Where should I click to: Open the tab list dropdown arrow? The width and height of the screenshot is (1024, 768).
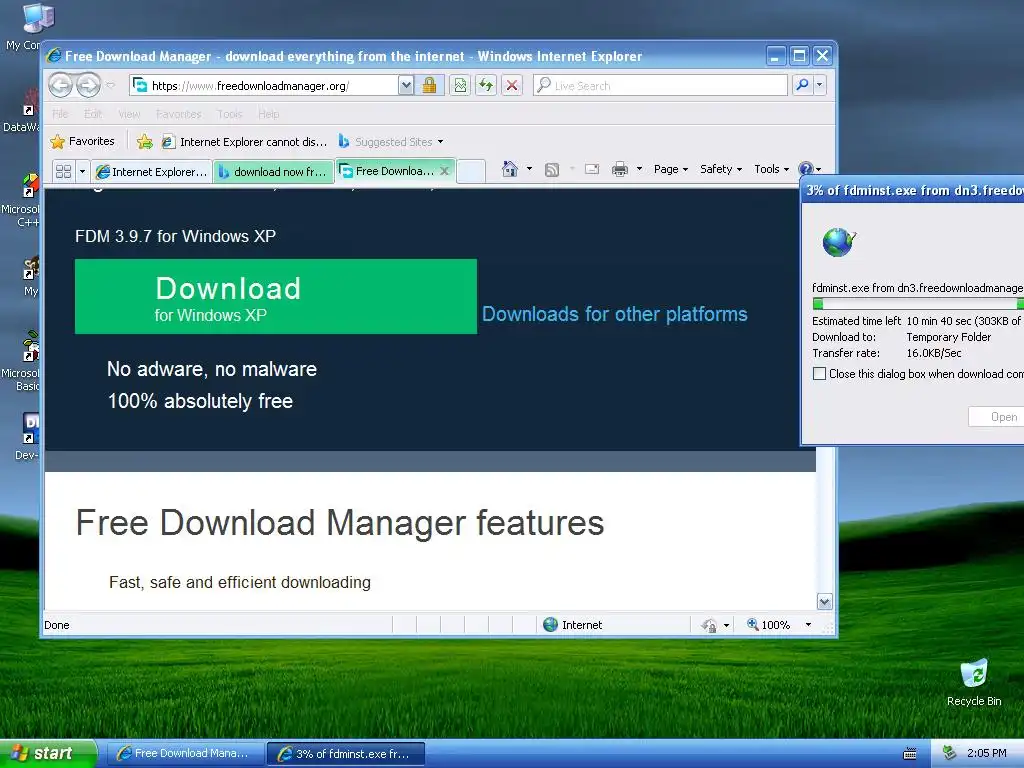82,172
